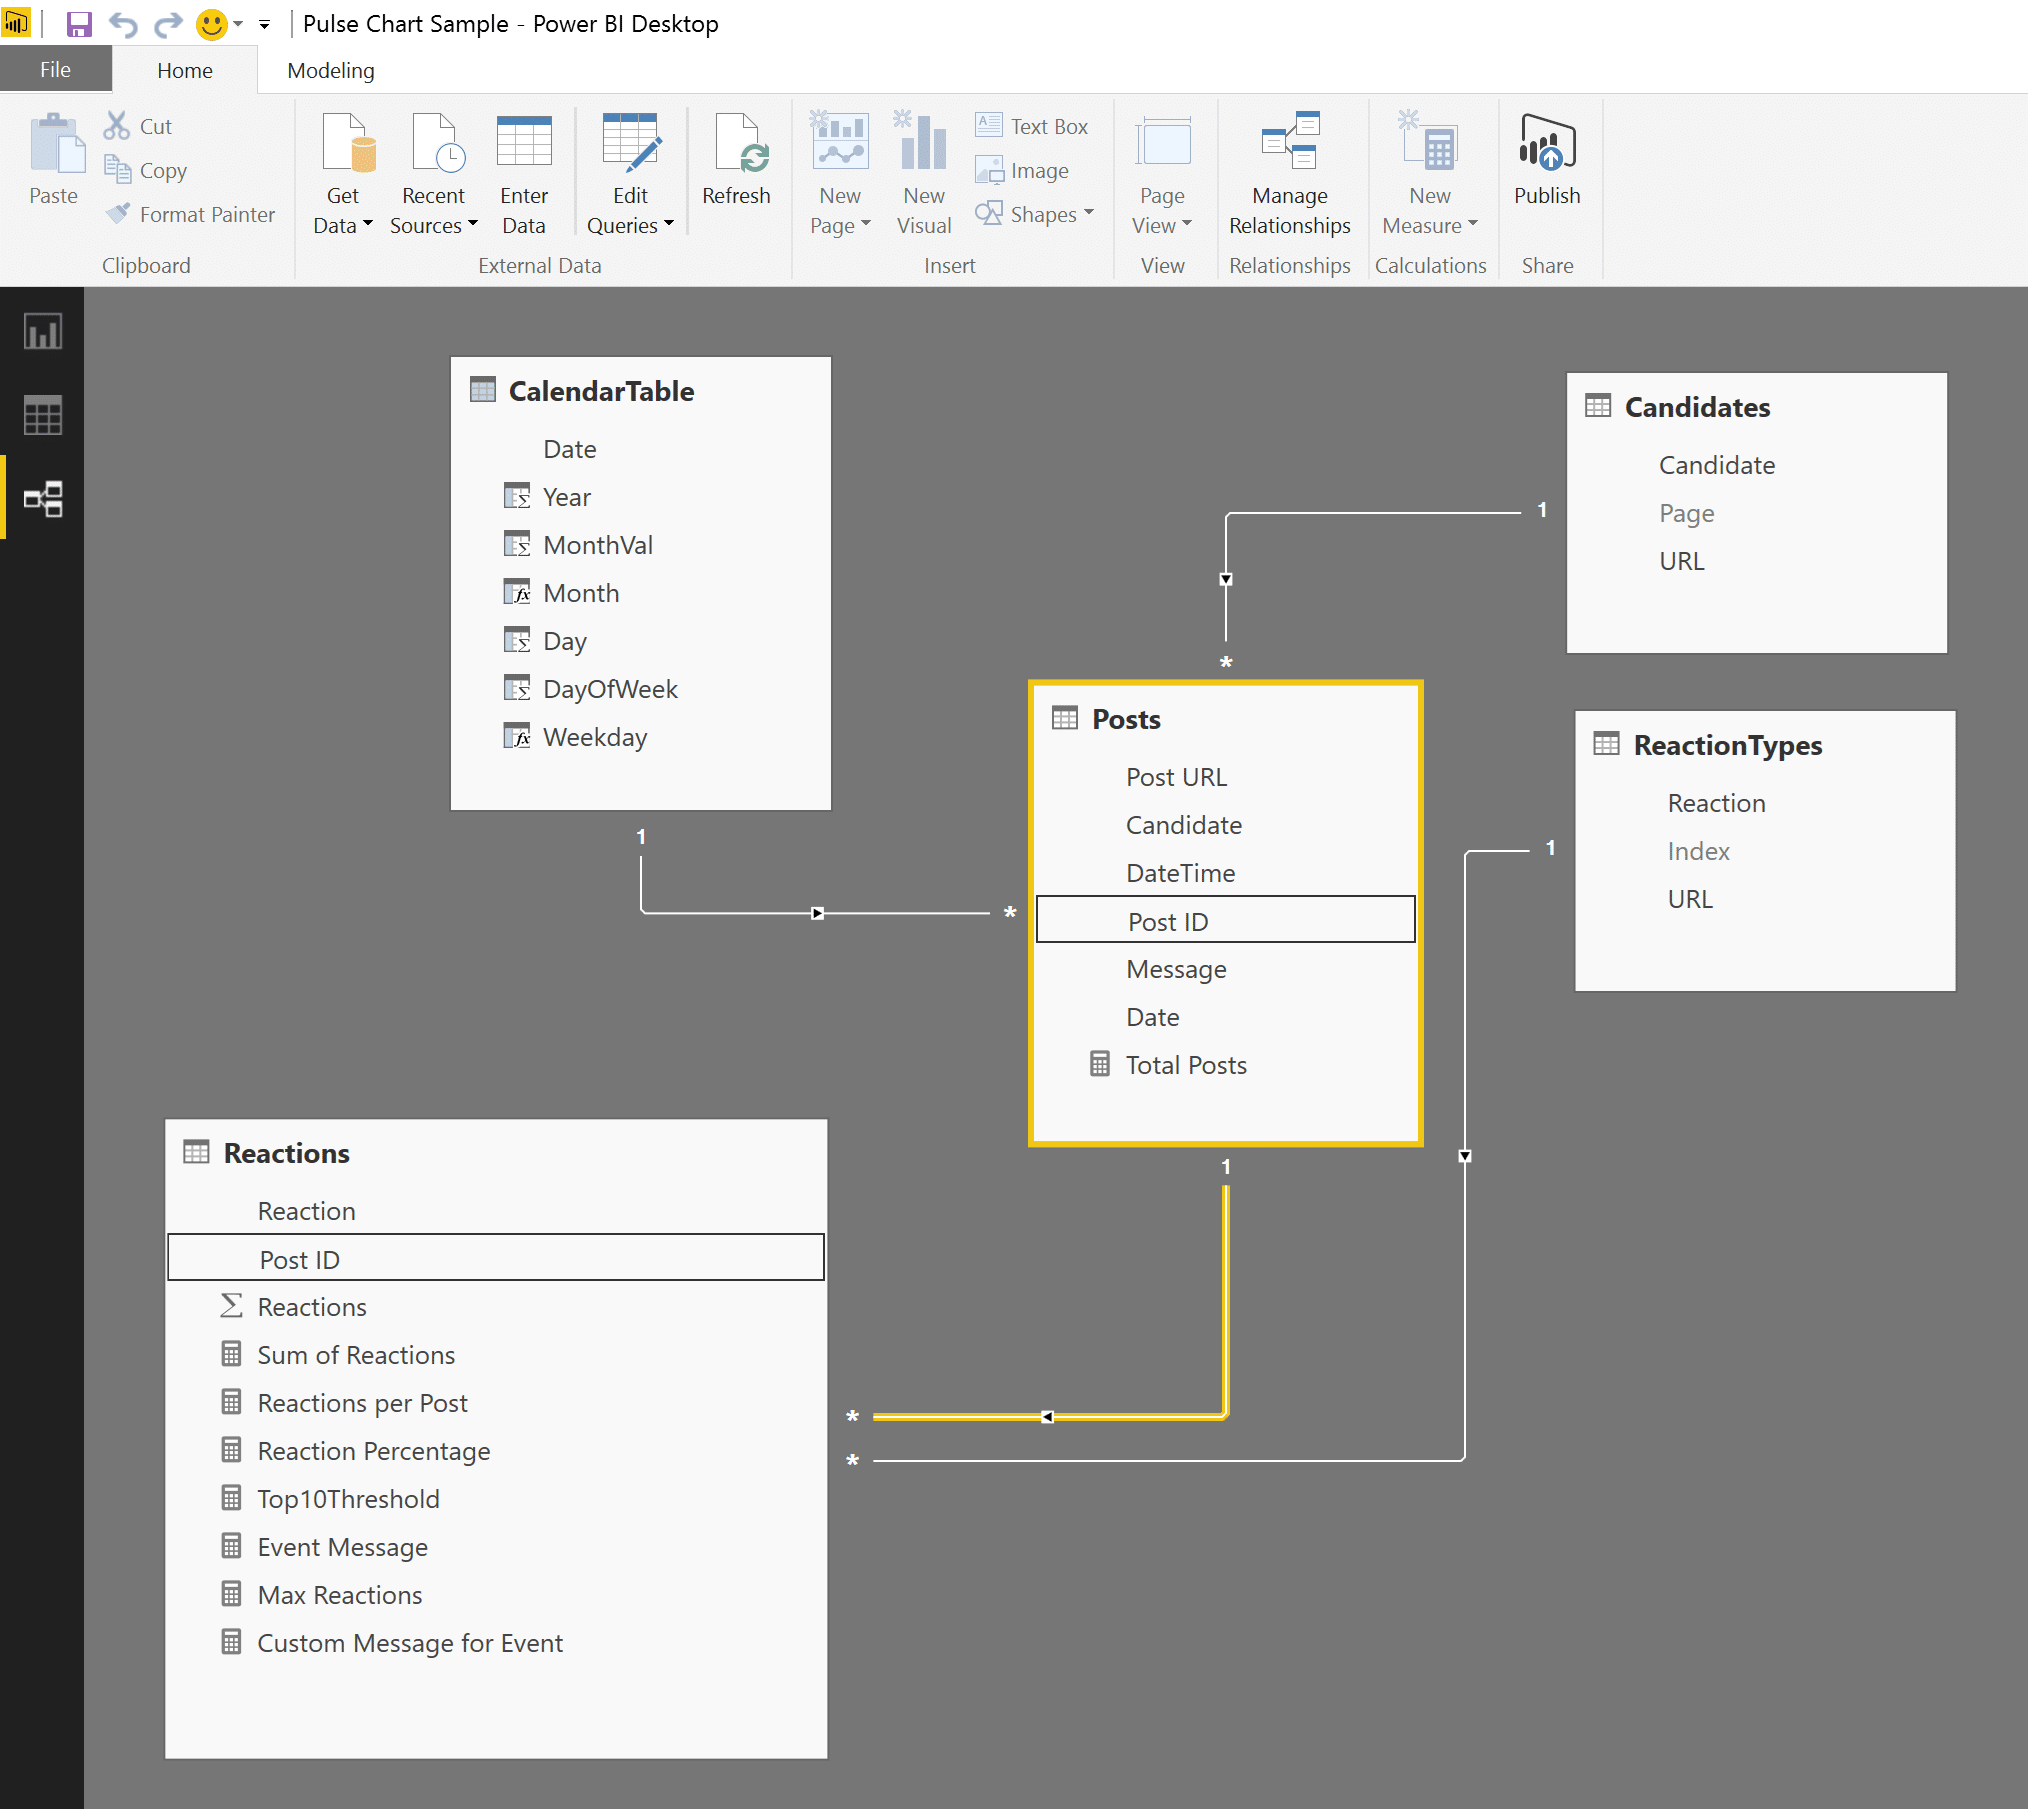Open the File menu tab

55,70
